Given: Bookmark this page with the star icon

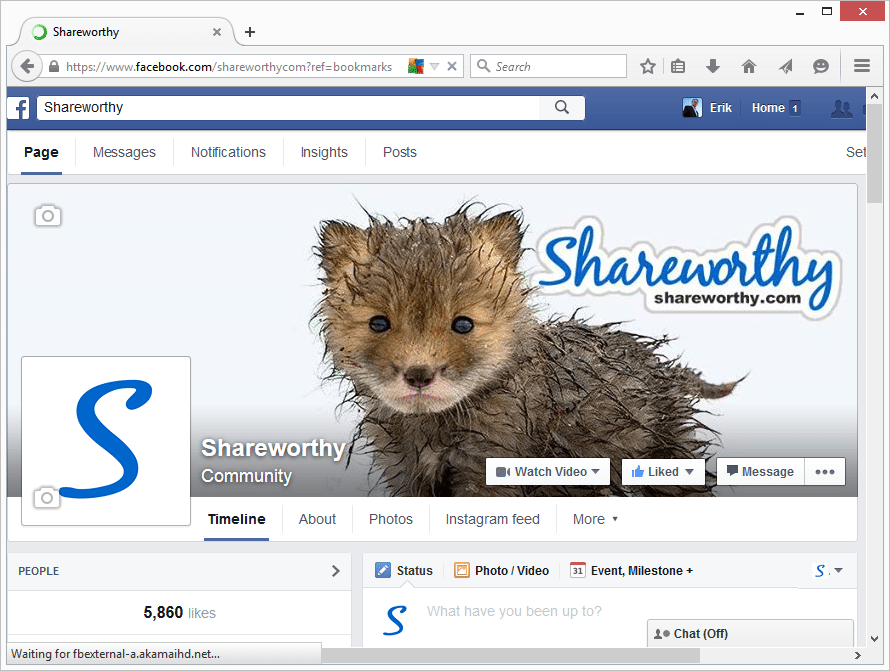Looking at the screenshot, I should 648,66.
